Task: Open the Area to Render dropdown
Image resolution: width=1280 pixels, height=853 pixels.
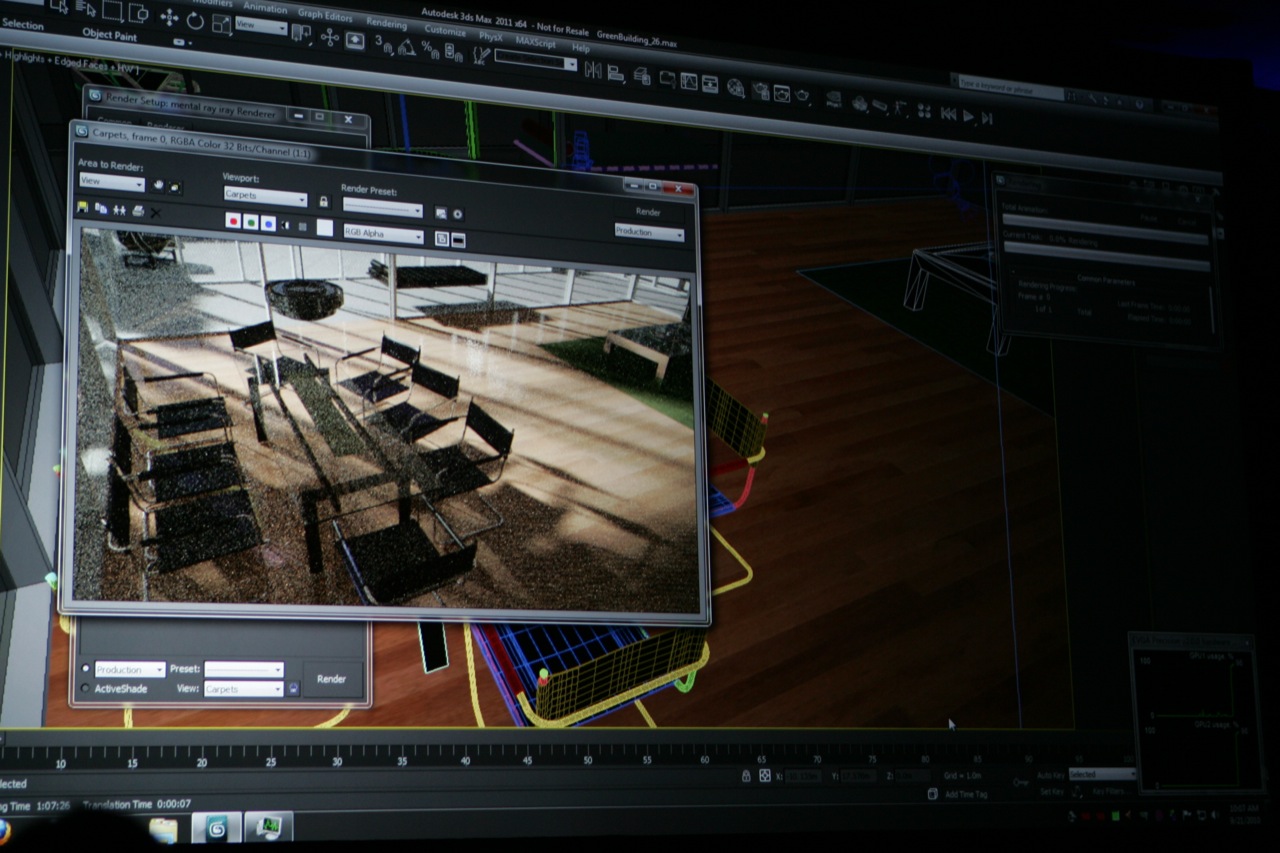Action: (x=112, y=182)
